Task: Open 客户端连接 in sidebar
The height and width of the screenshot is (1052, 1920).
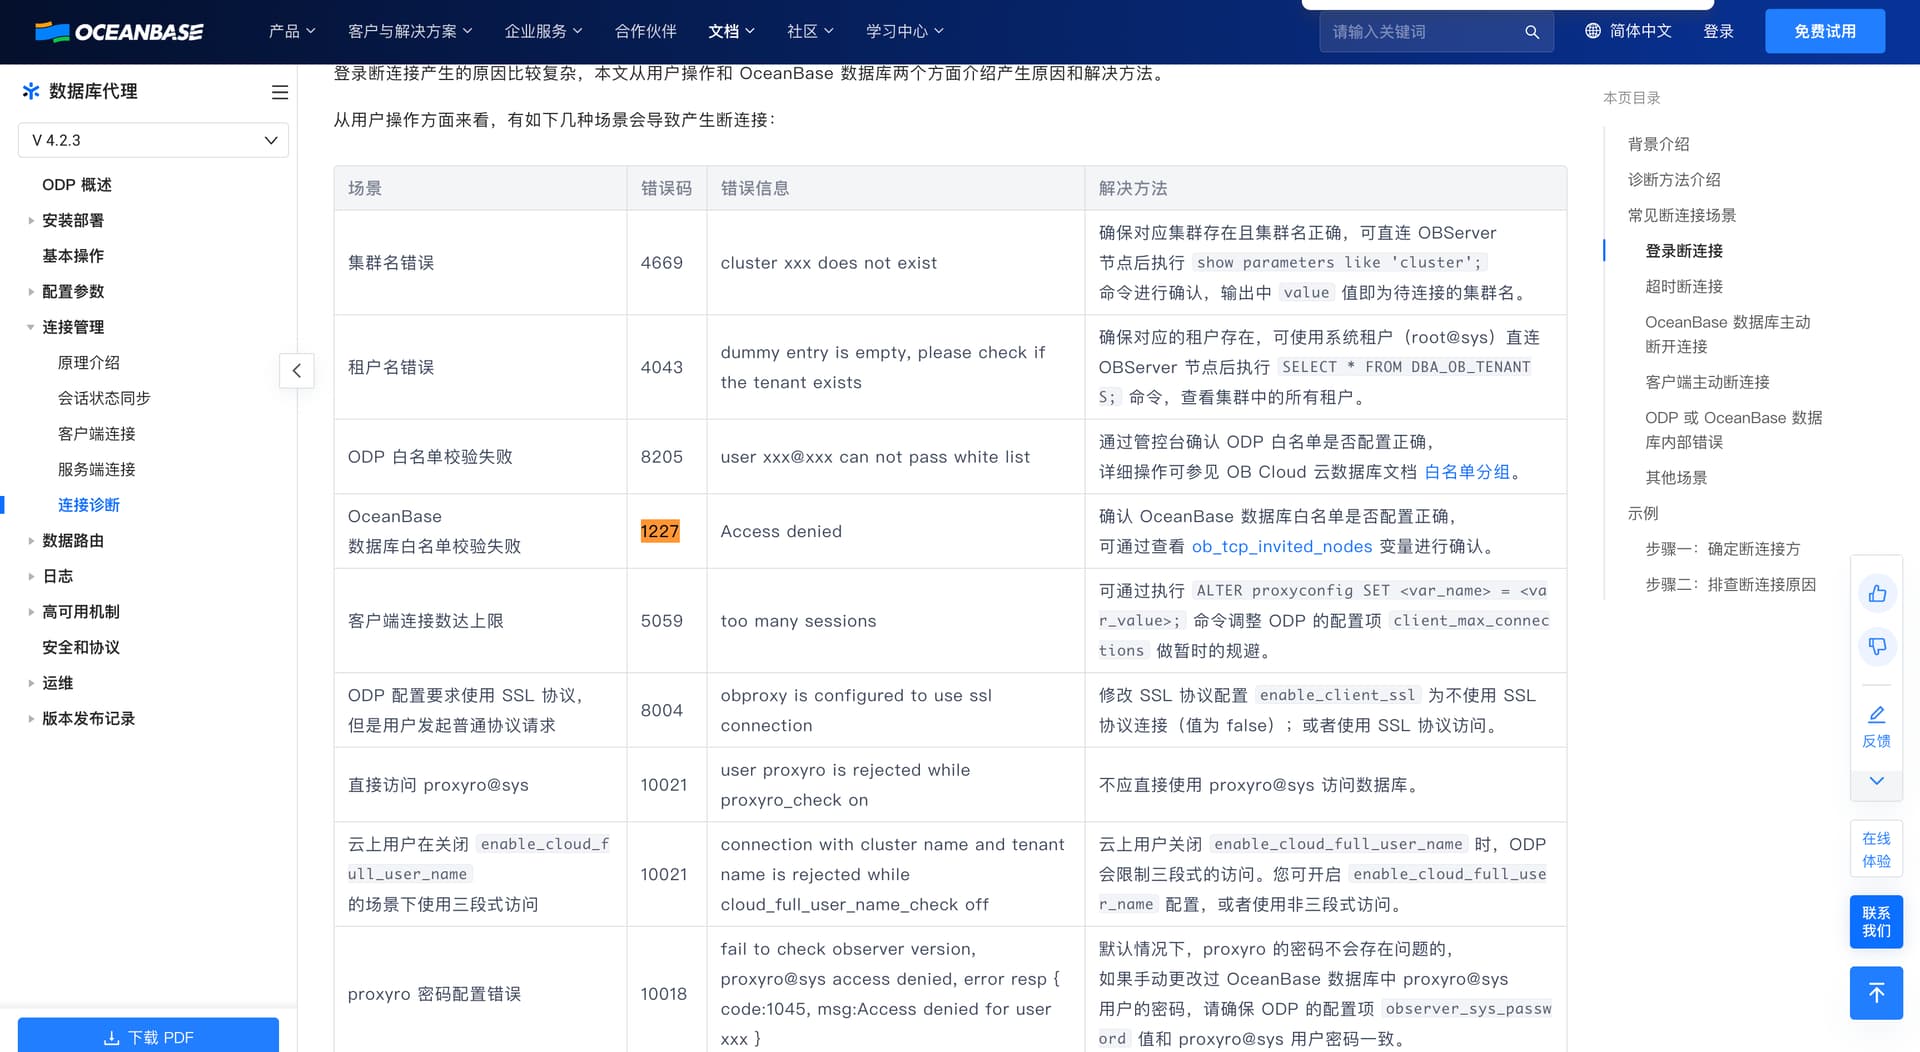Action: [x=97, y=434]
